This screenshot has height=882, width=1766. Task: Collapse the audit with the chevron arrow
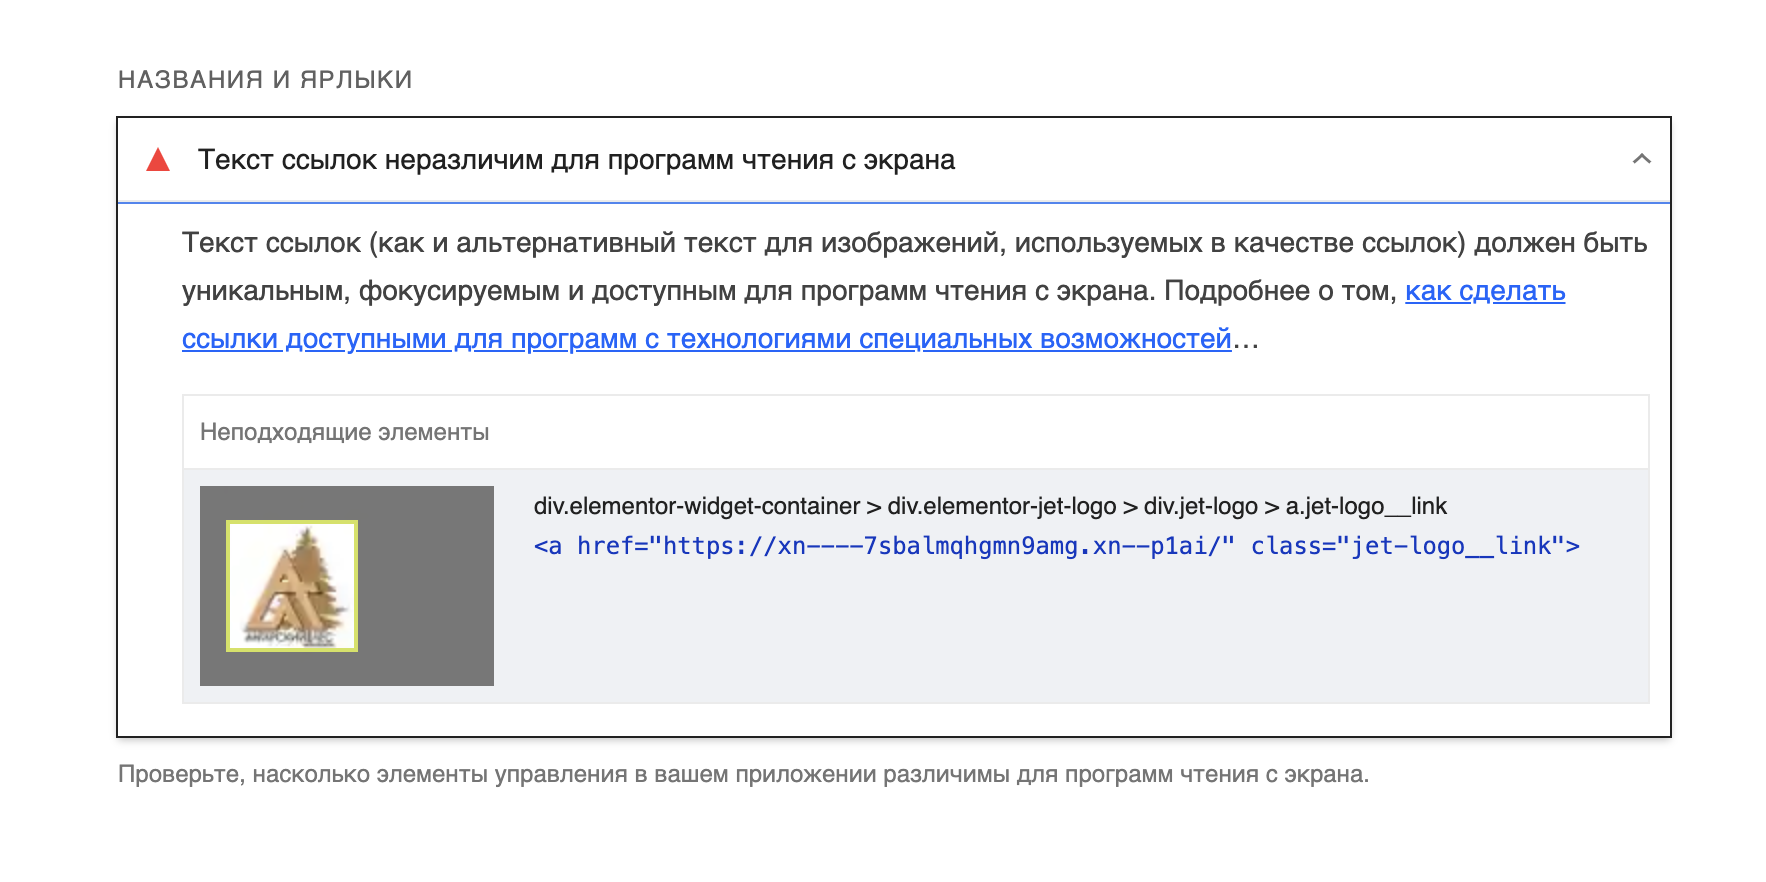click(x=1641, y=159)
